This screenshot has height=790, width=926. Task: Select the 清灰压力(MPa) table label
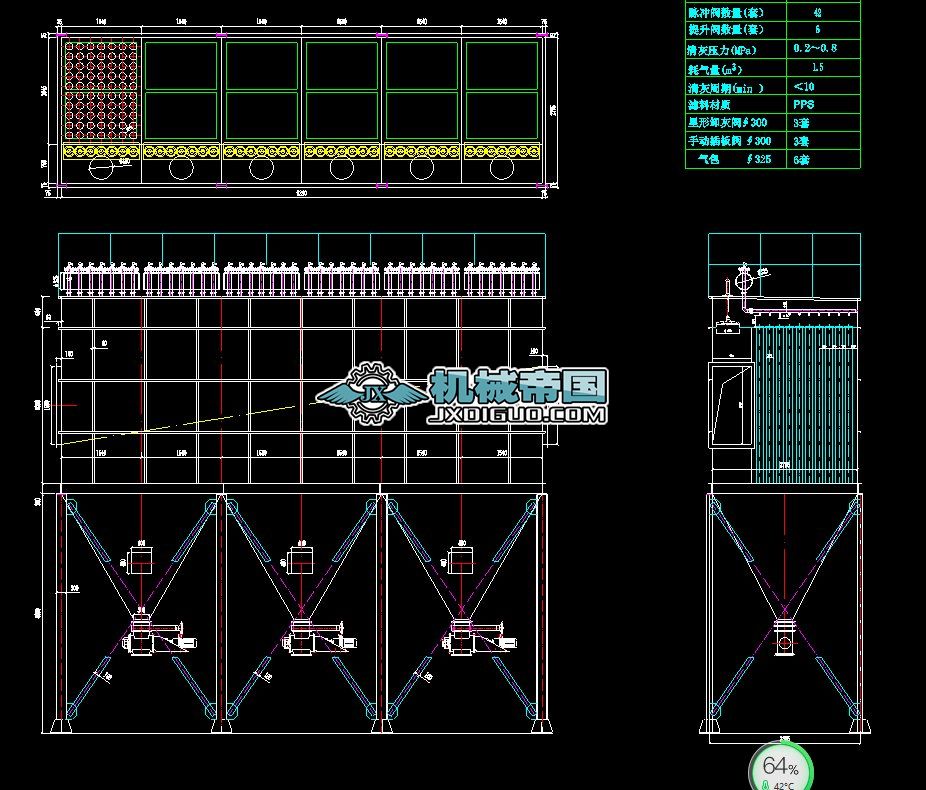[x=722, y=50]
